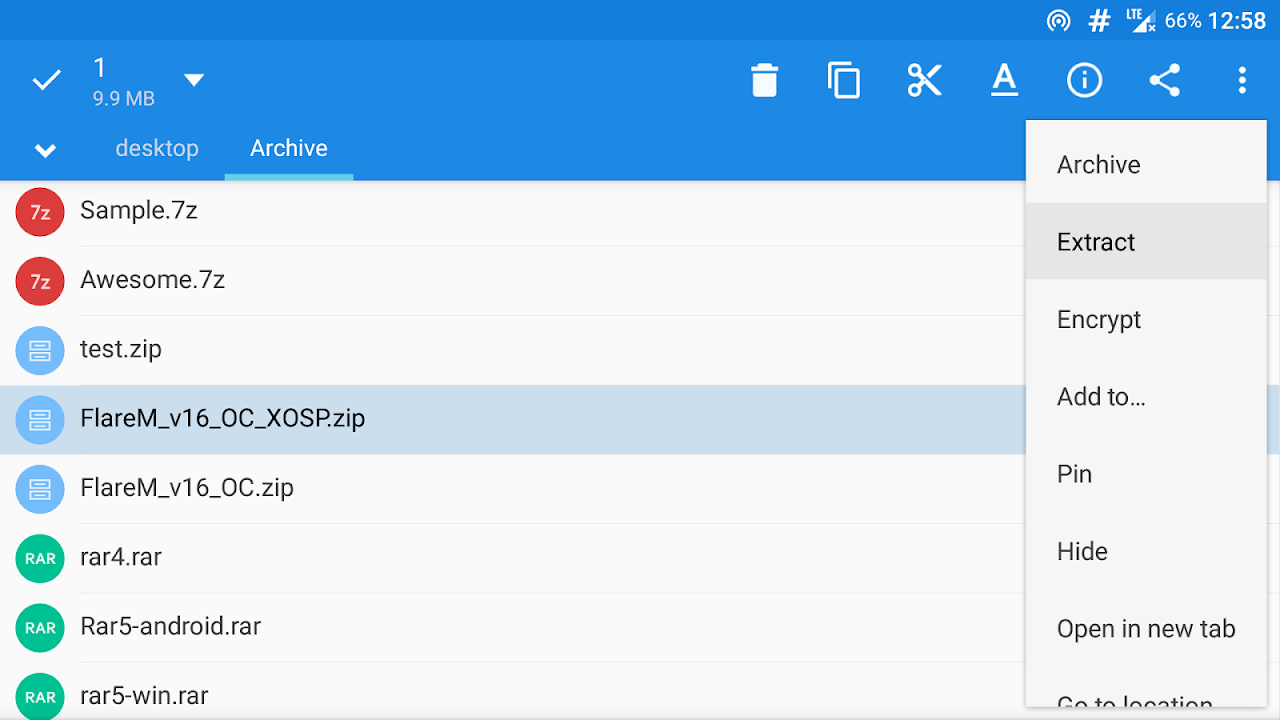1280x720 pixels.
Task: Select Encrypt in the overflow menu
Action: 1099,320
